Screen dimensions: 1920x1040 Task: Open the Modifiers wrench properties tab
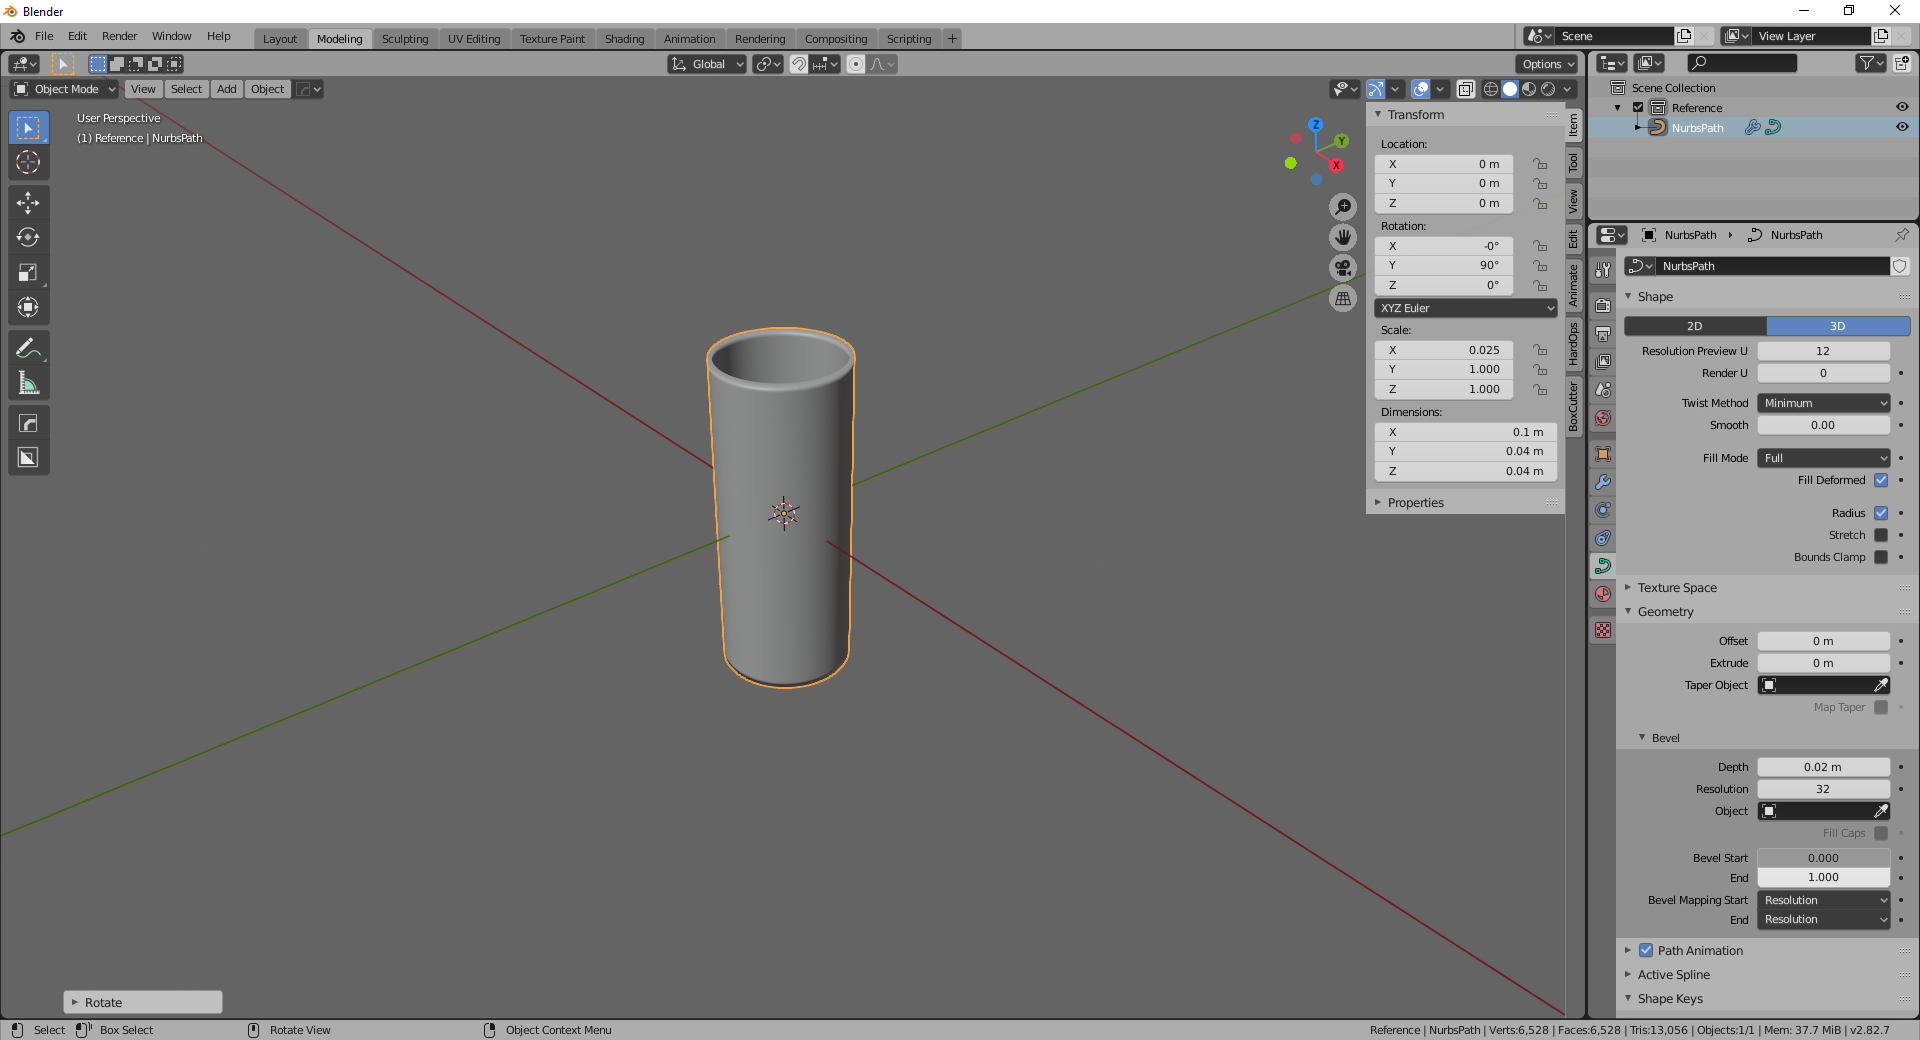coord(1603,482)
